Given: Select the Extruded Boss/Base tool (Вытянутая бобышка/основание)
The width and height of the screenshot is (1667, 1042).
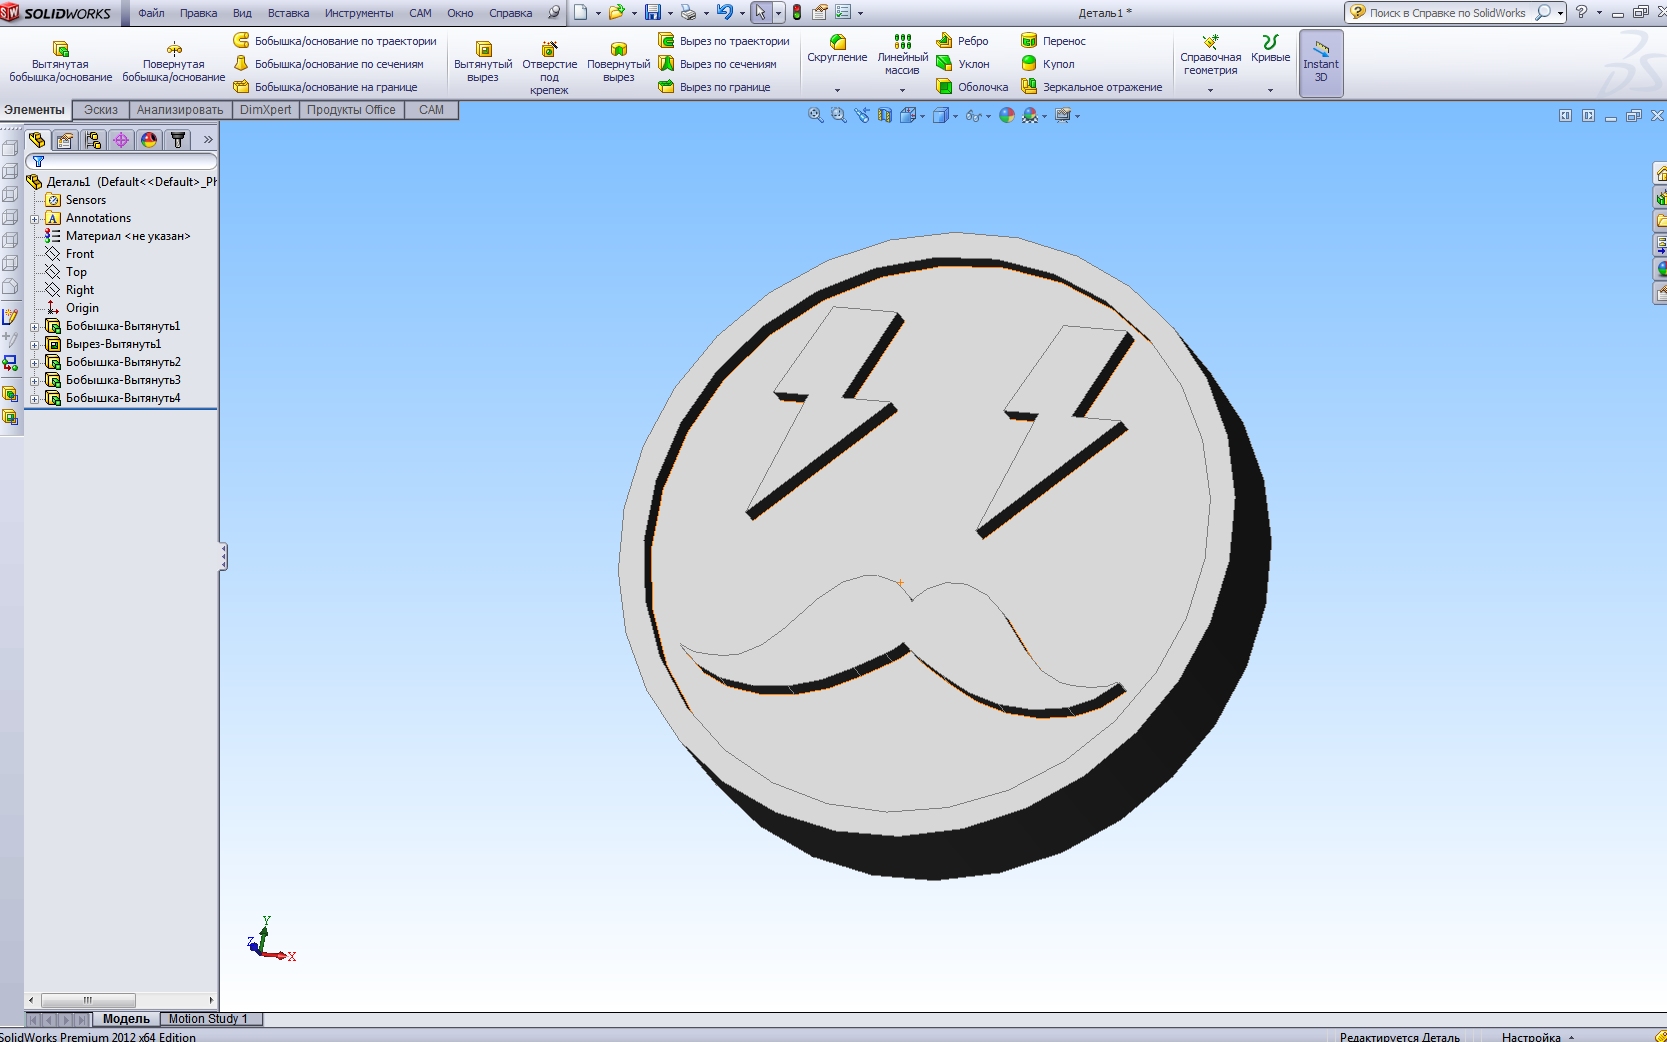Looking at the screenshot, I should click(x=60, y=62).
